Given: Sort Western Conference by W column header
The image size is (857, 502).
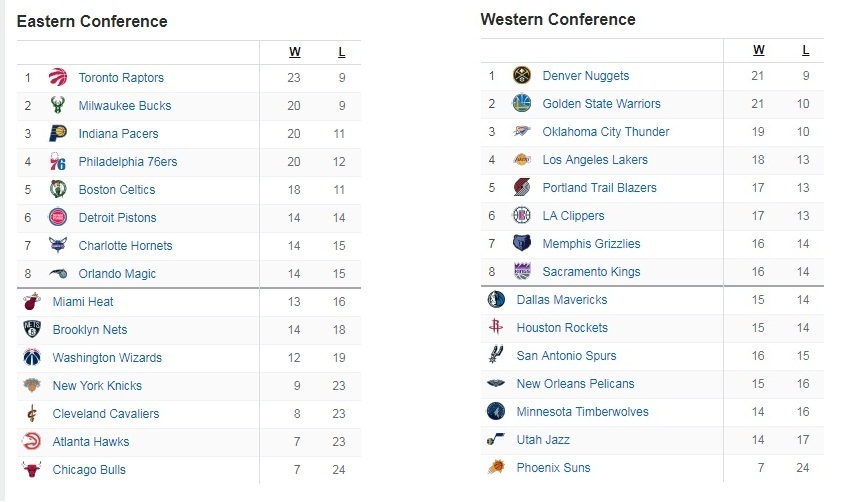Looking at the screenshot, I should pos(759,50).
